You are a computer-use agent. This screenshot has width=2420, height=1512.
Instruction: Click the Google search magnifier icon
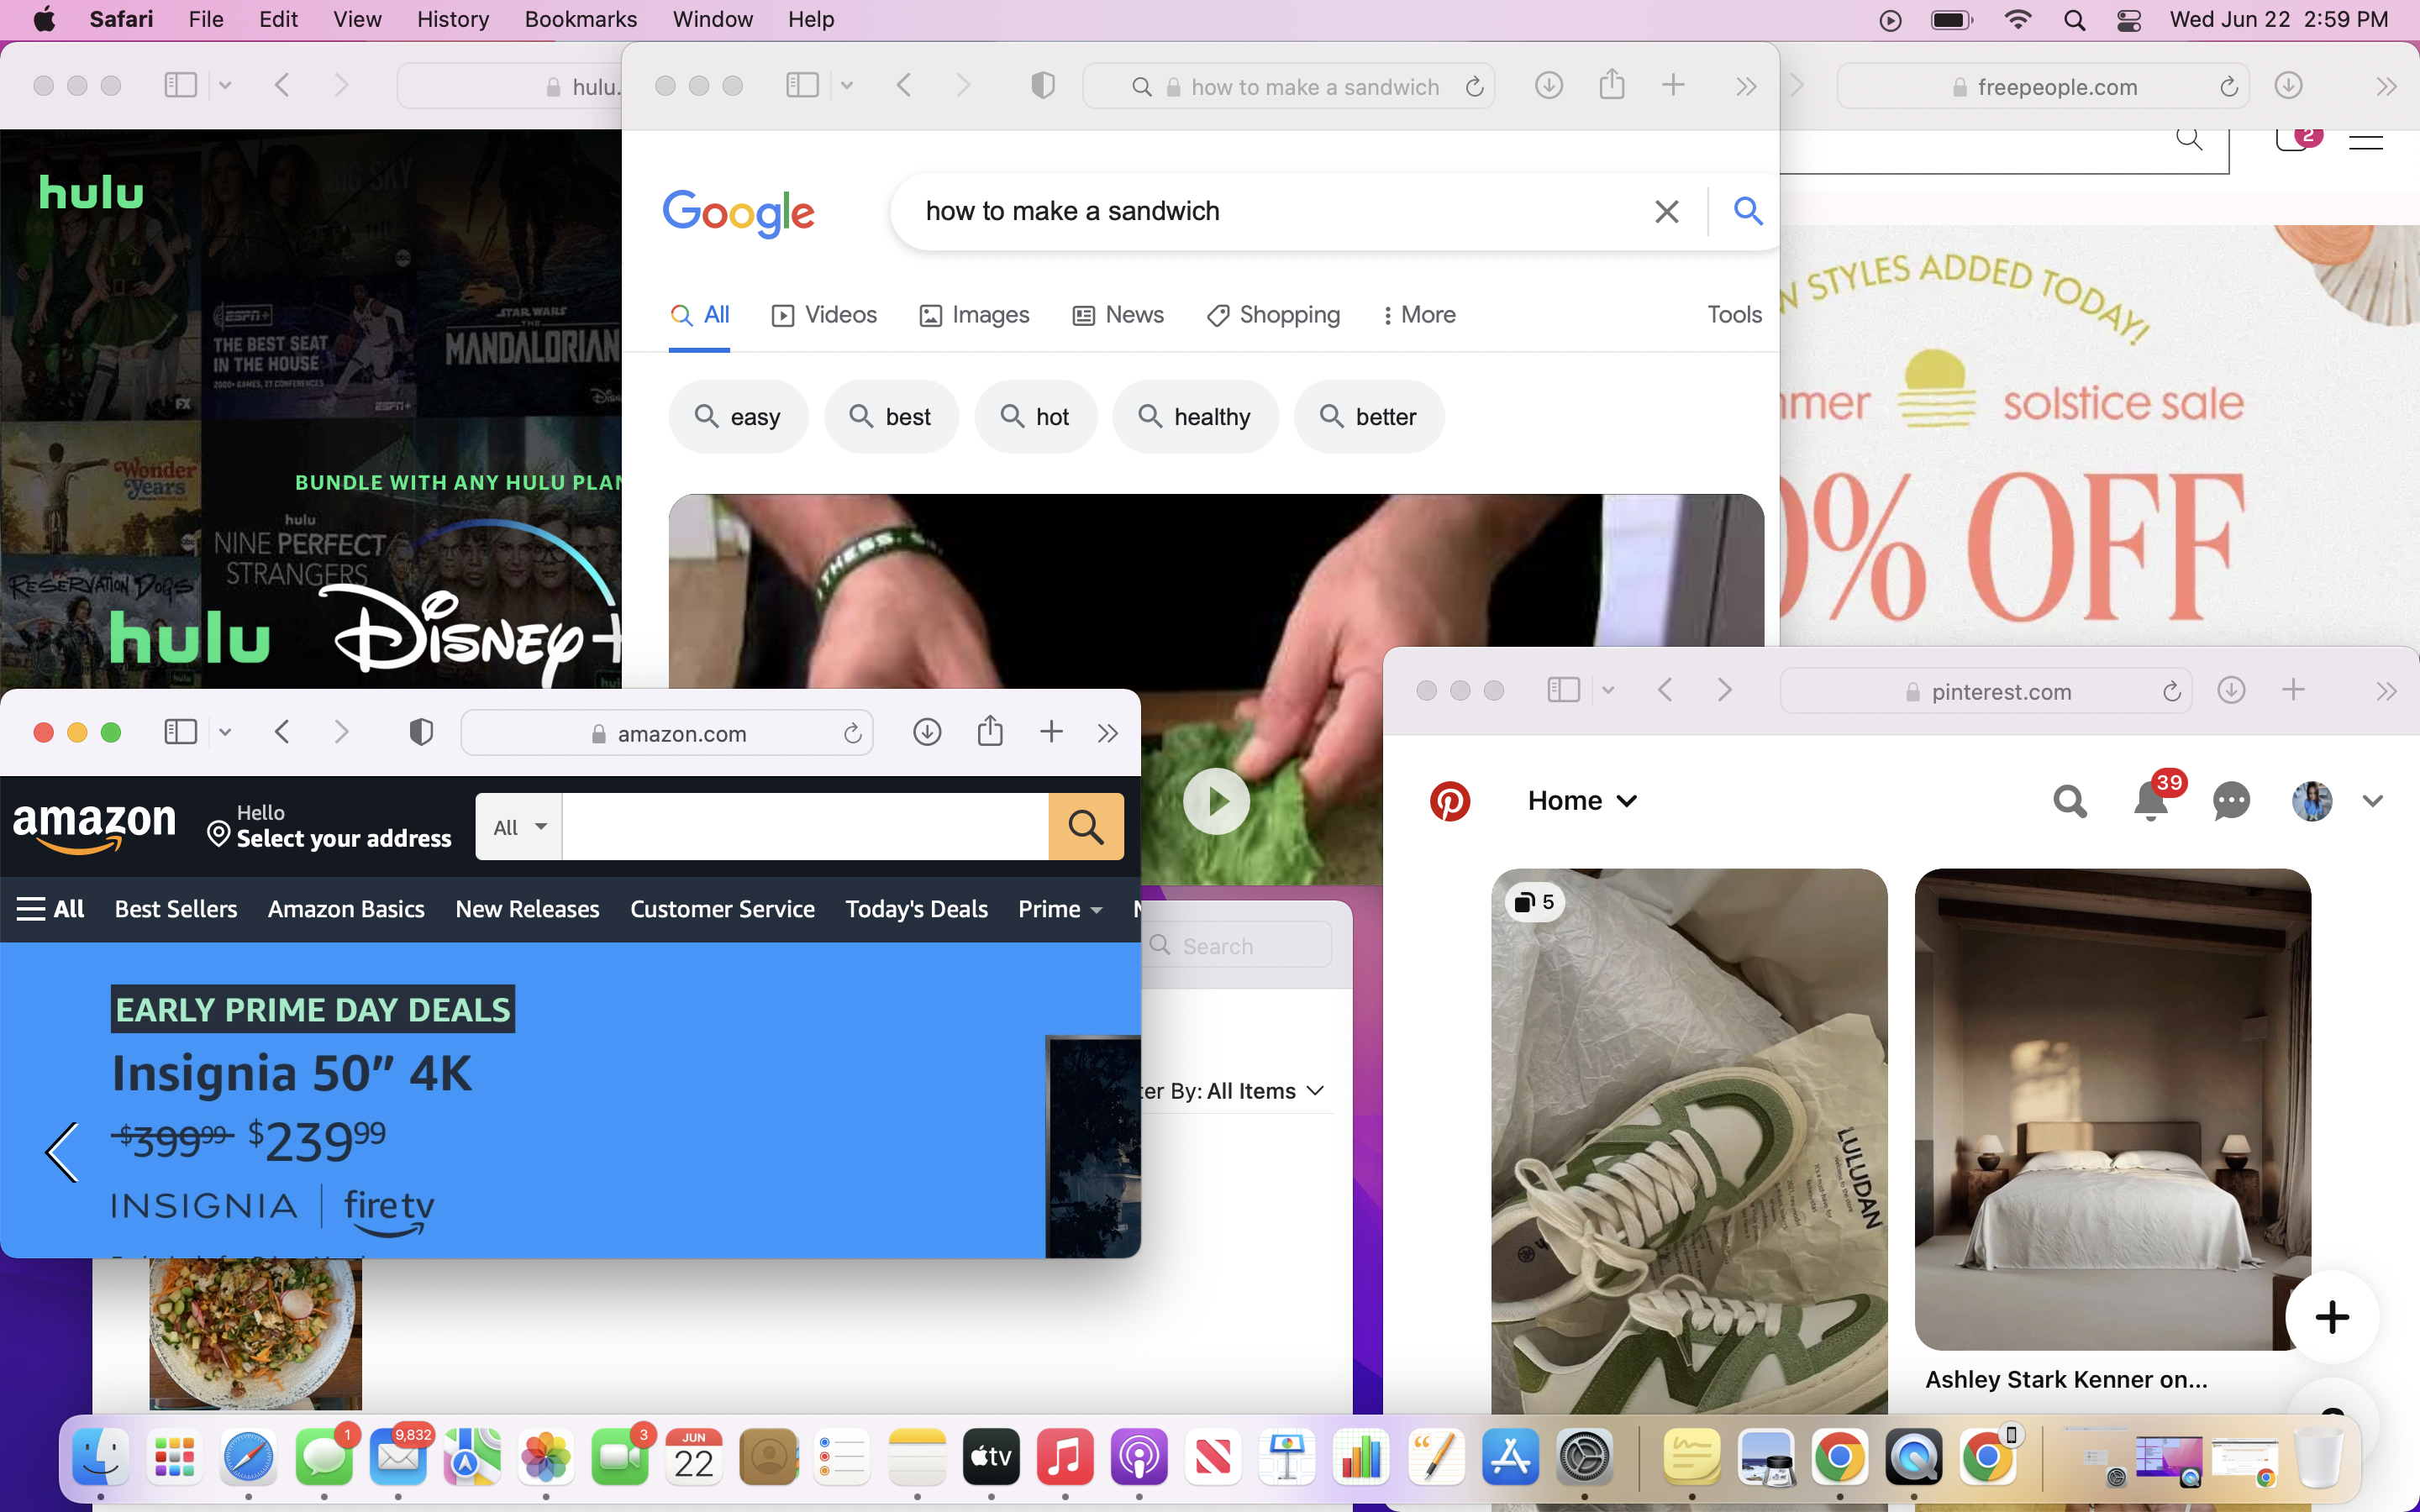point(1747,211)
